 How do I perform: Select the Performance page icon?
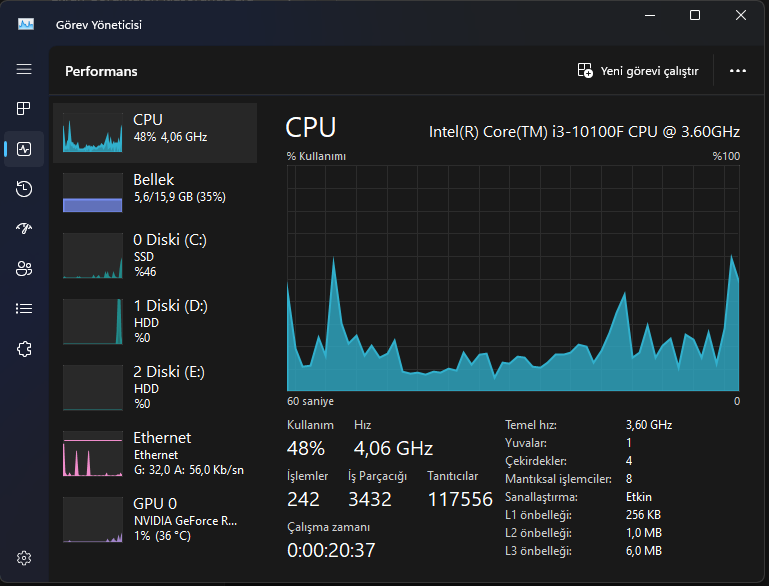24,149
